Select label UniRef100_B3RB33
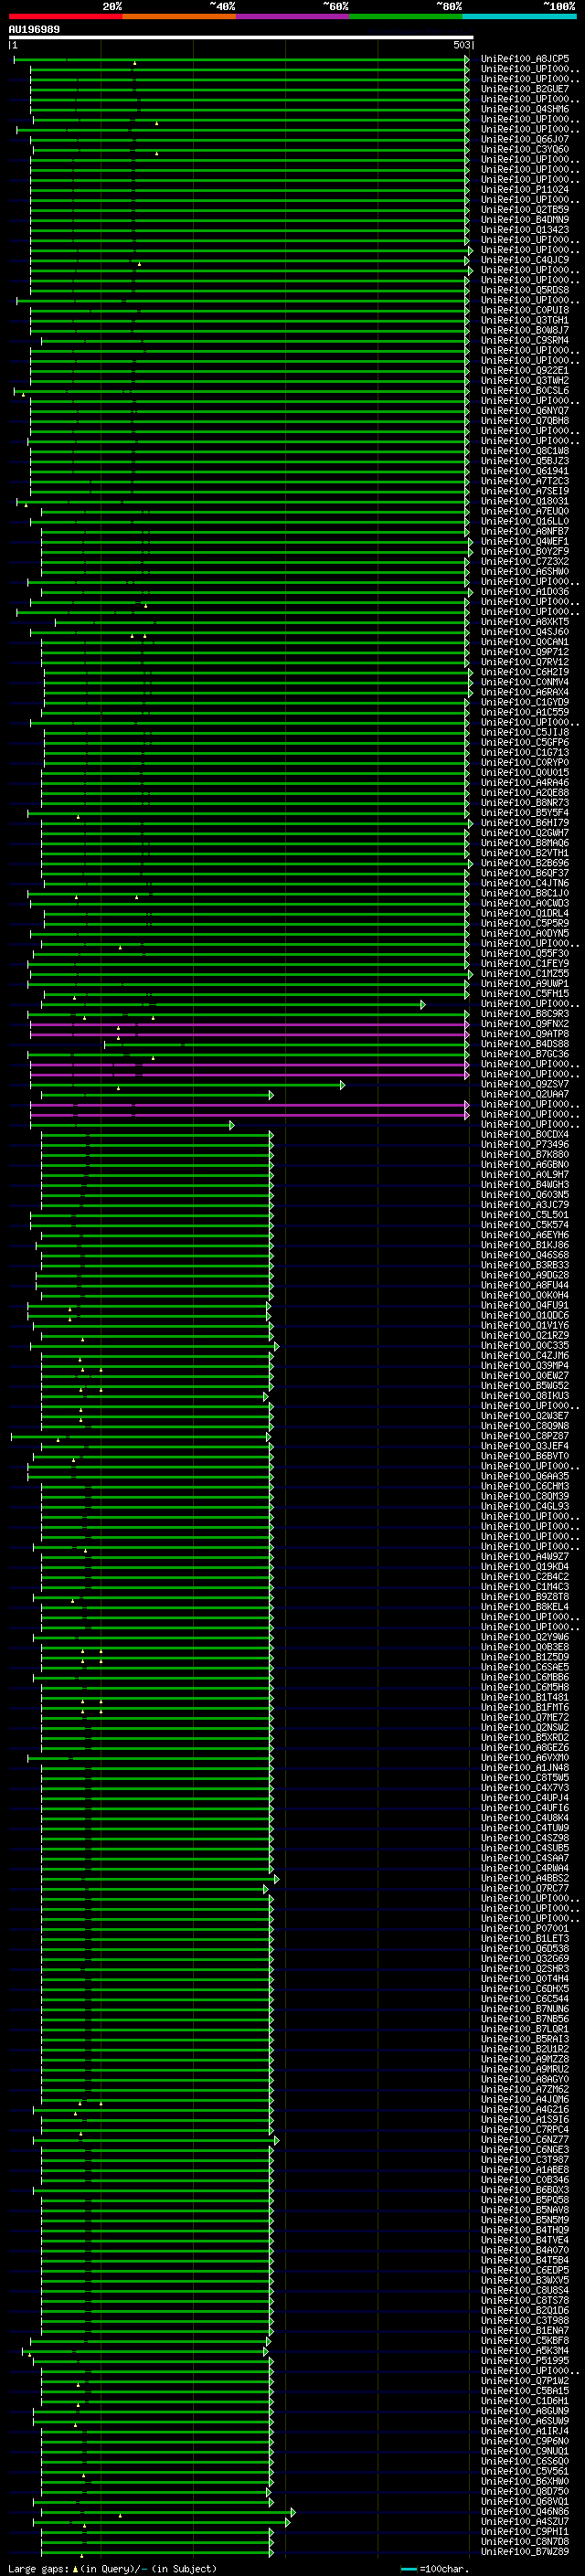This screenshot has width=585, height=2576. [x=525, y=1265]
